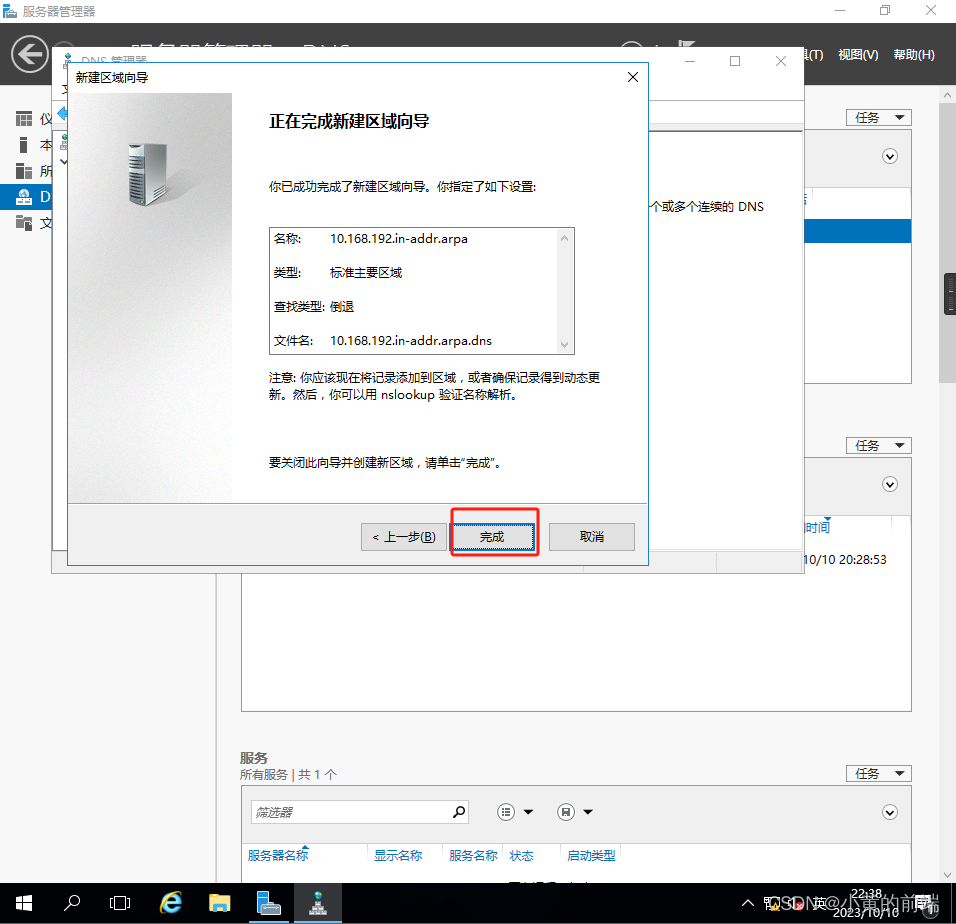Collapse the events panel chevron
Screen dimensions: 956x924
click(890, 485)
